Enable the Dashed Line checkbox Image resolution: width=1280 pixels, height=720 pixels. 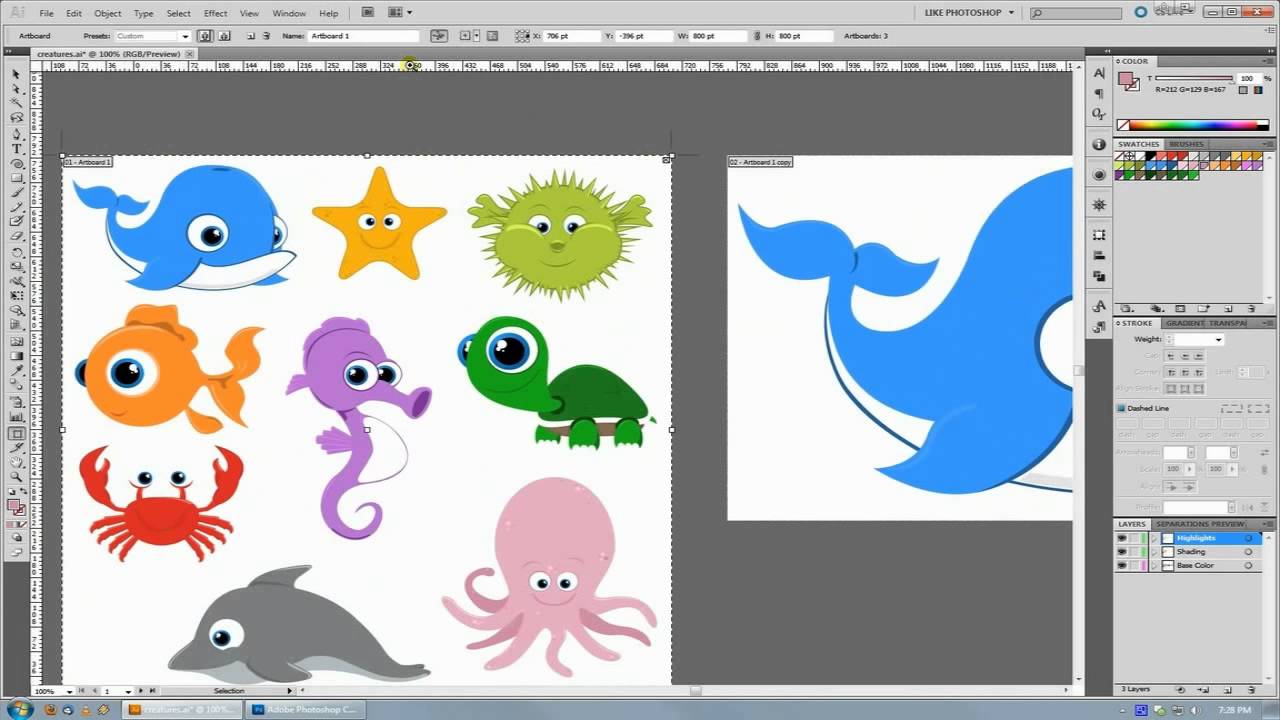pyautogui.click(x=1121, y=408)
